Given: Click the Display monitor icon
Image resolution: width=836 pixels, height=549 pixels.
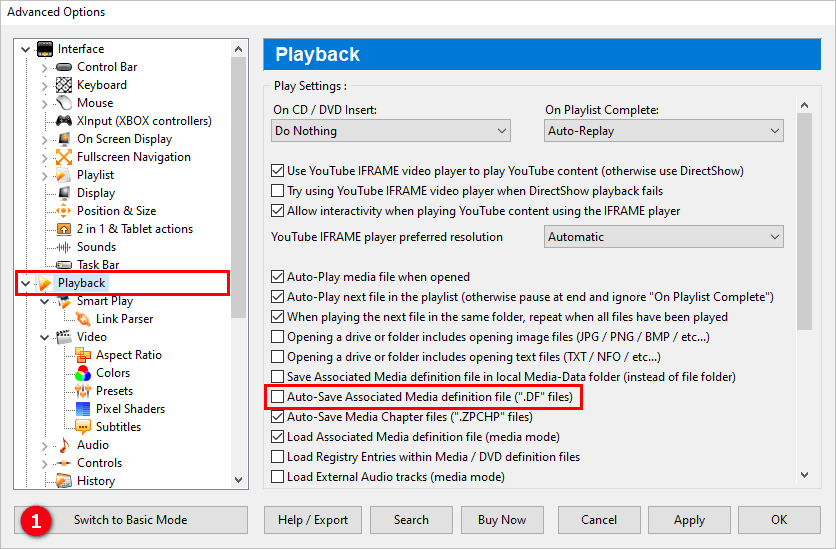Looking at the screenshot, I should tap(64, 193).
